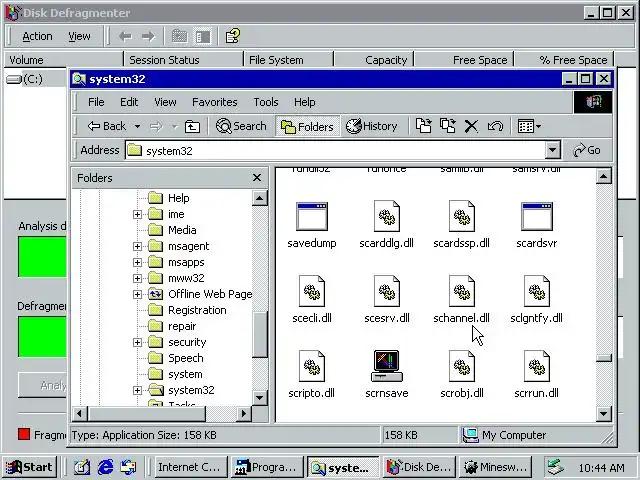640x480 pixels.
Task: Open the Address bar dropdown arrow
Action: coord(552,150)
